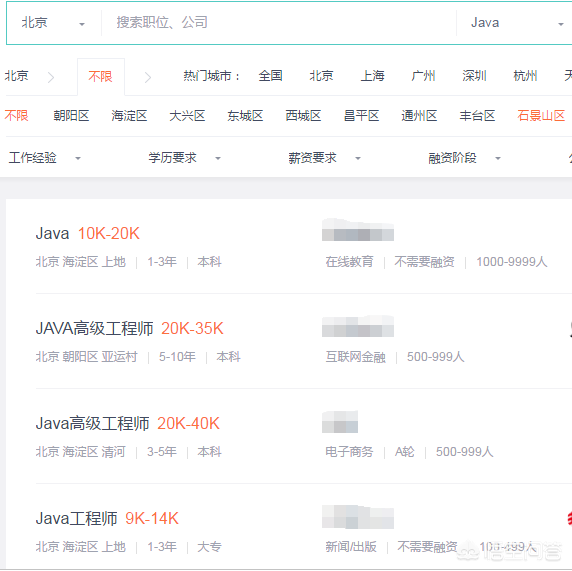Click the 1000-9999人 company size text
Viewport: 572px width, 571px height.
click(x=512, y=262)
